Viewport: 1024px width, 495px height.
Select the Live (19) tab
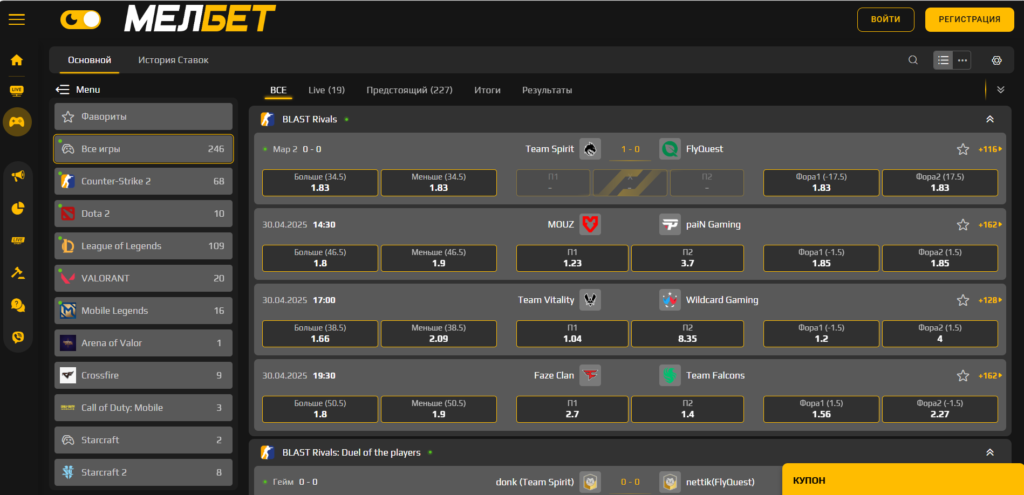point(327,90)
